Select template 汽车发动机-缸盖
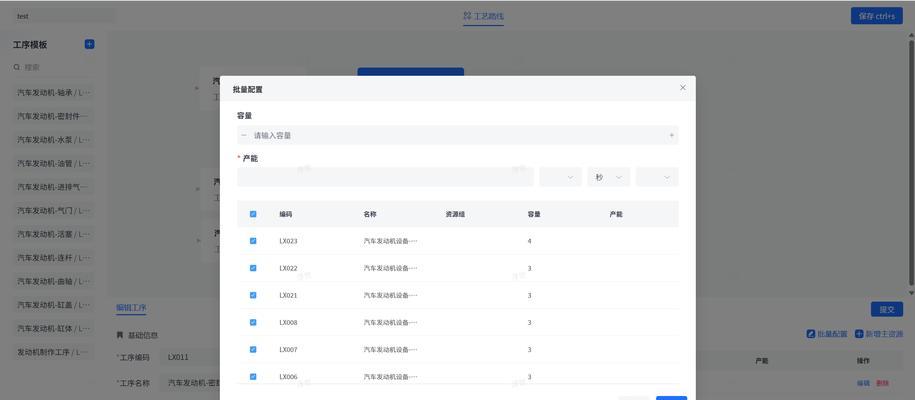 click(54, 305)
